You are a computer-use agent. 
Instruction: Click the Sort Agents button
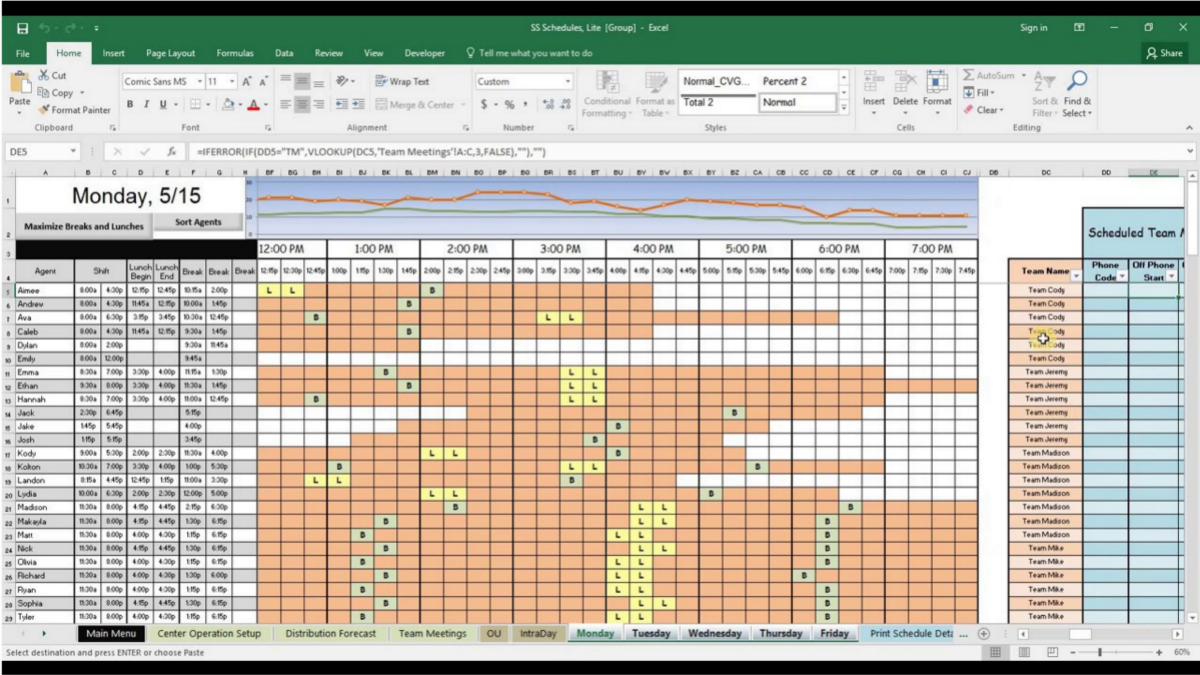198,221
